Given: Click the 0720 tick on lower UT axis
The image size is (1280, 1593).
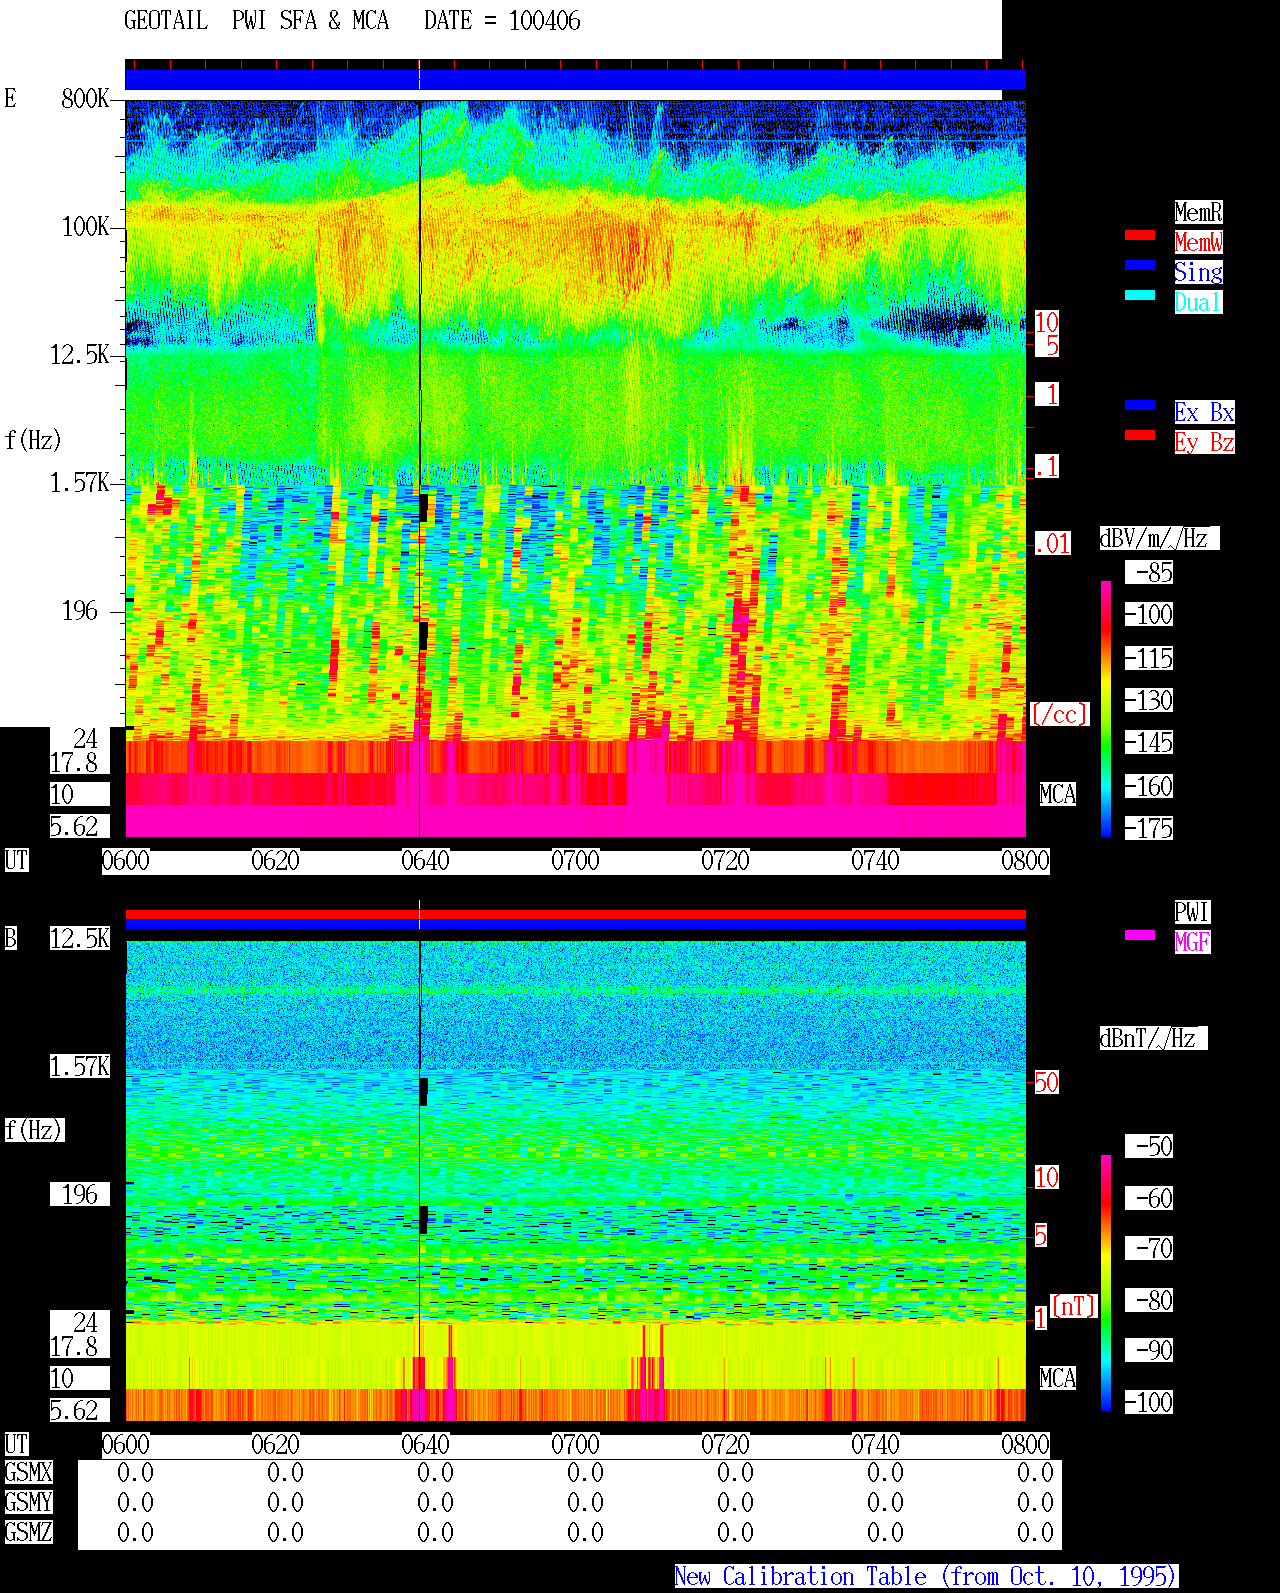Looking at the screenshot, I should 725,1445.
